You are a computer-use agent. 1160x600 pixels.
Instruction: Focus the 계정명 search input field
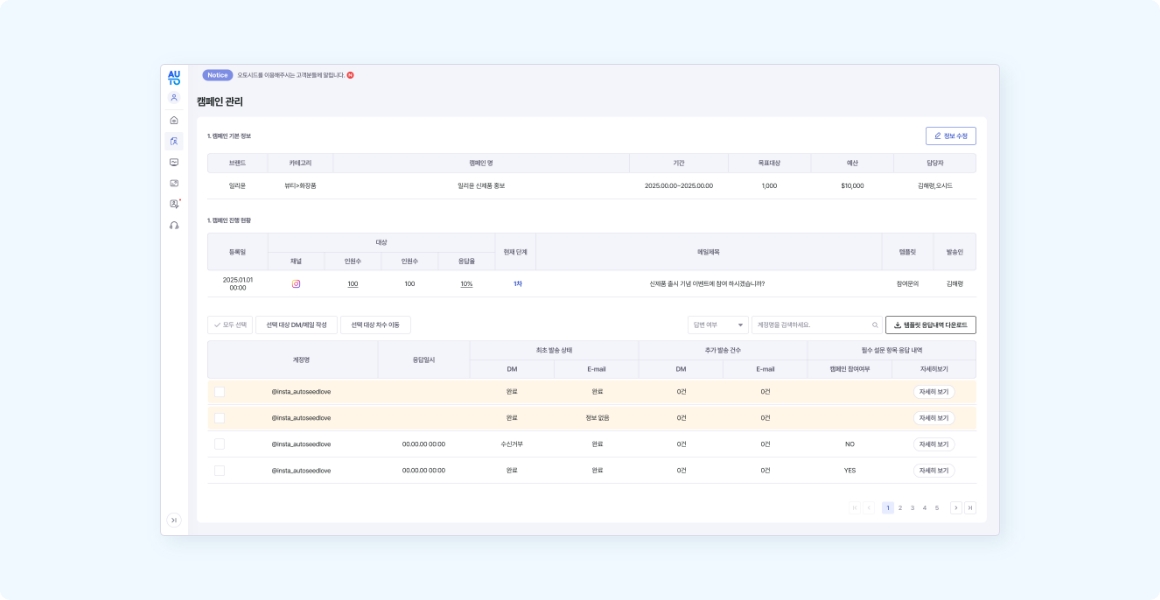coord(810,325)
